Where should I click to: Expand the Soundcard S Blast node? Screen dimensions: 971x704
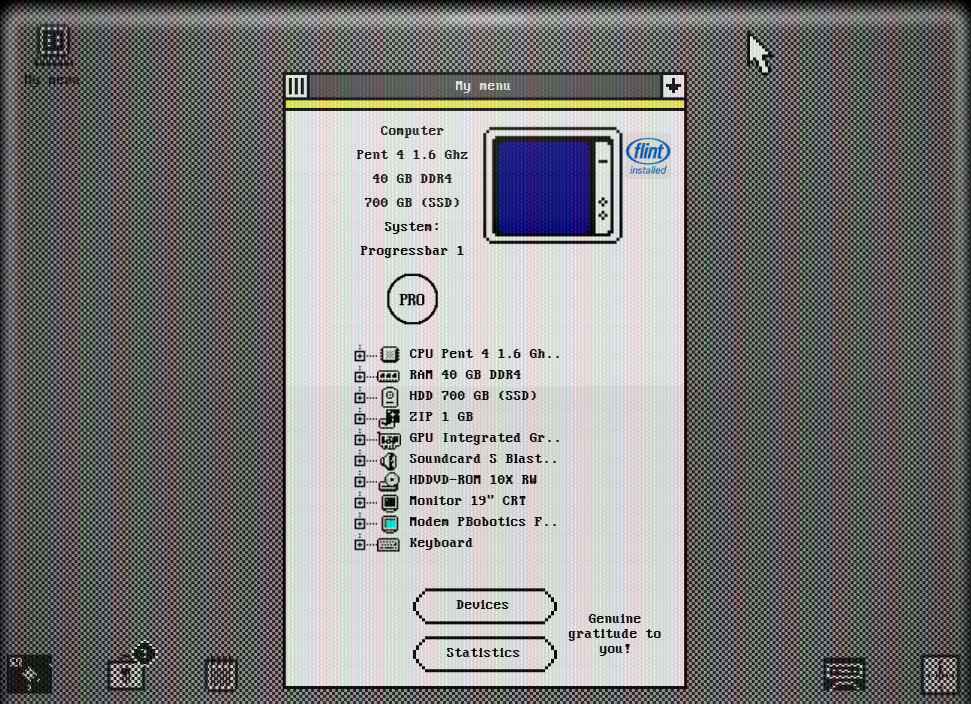(x=360, y=459)
